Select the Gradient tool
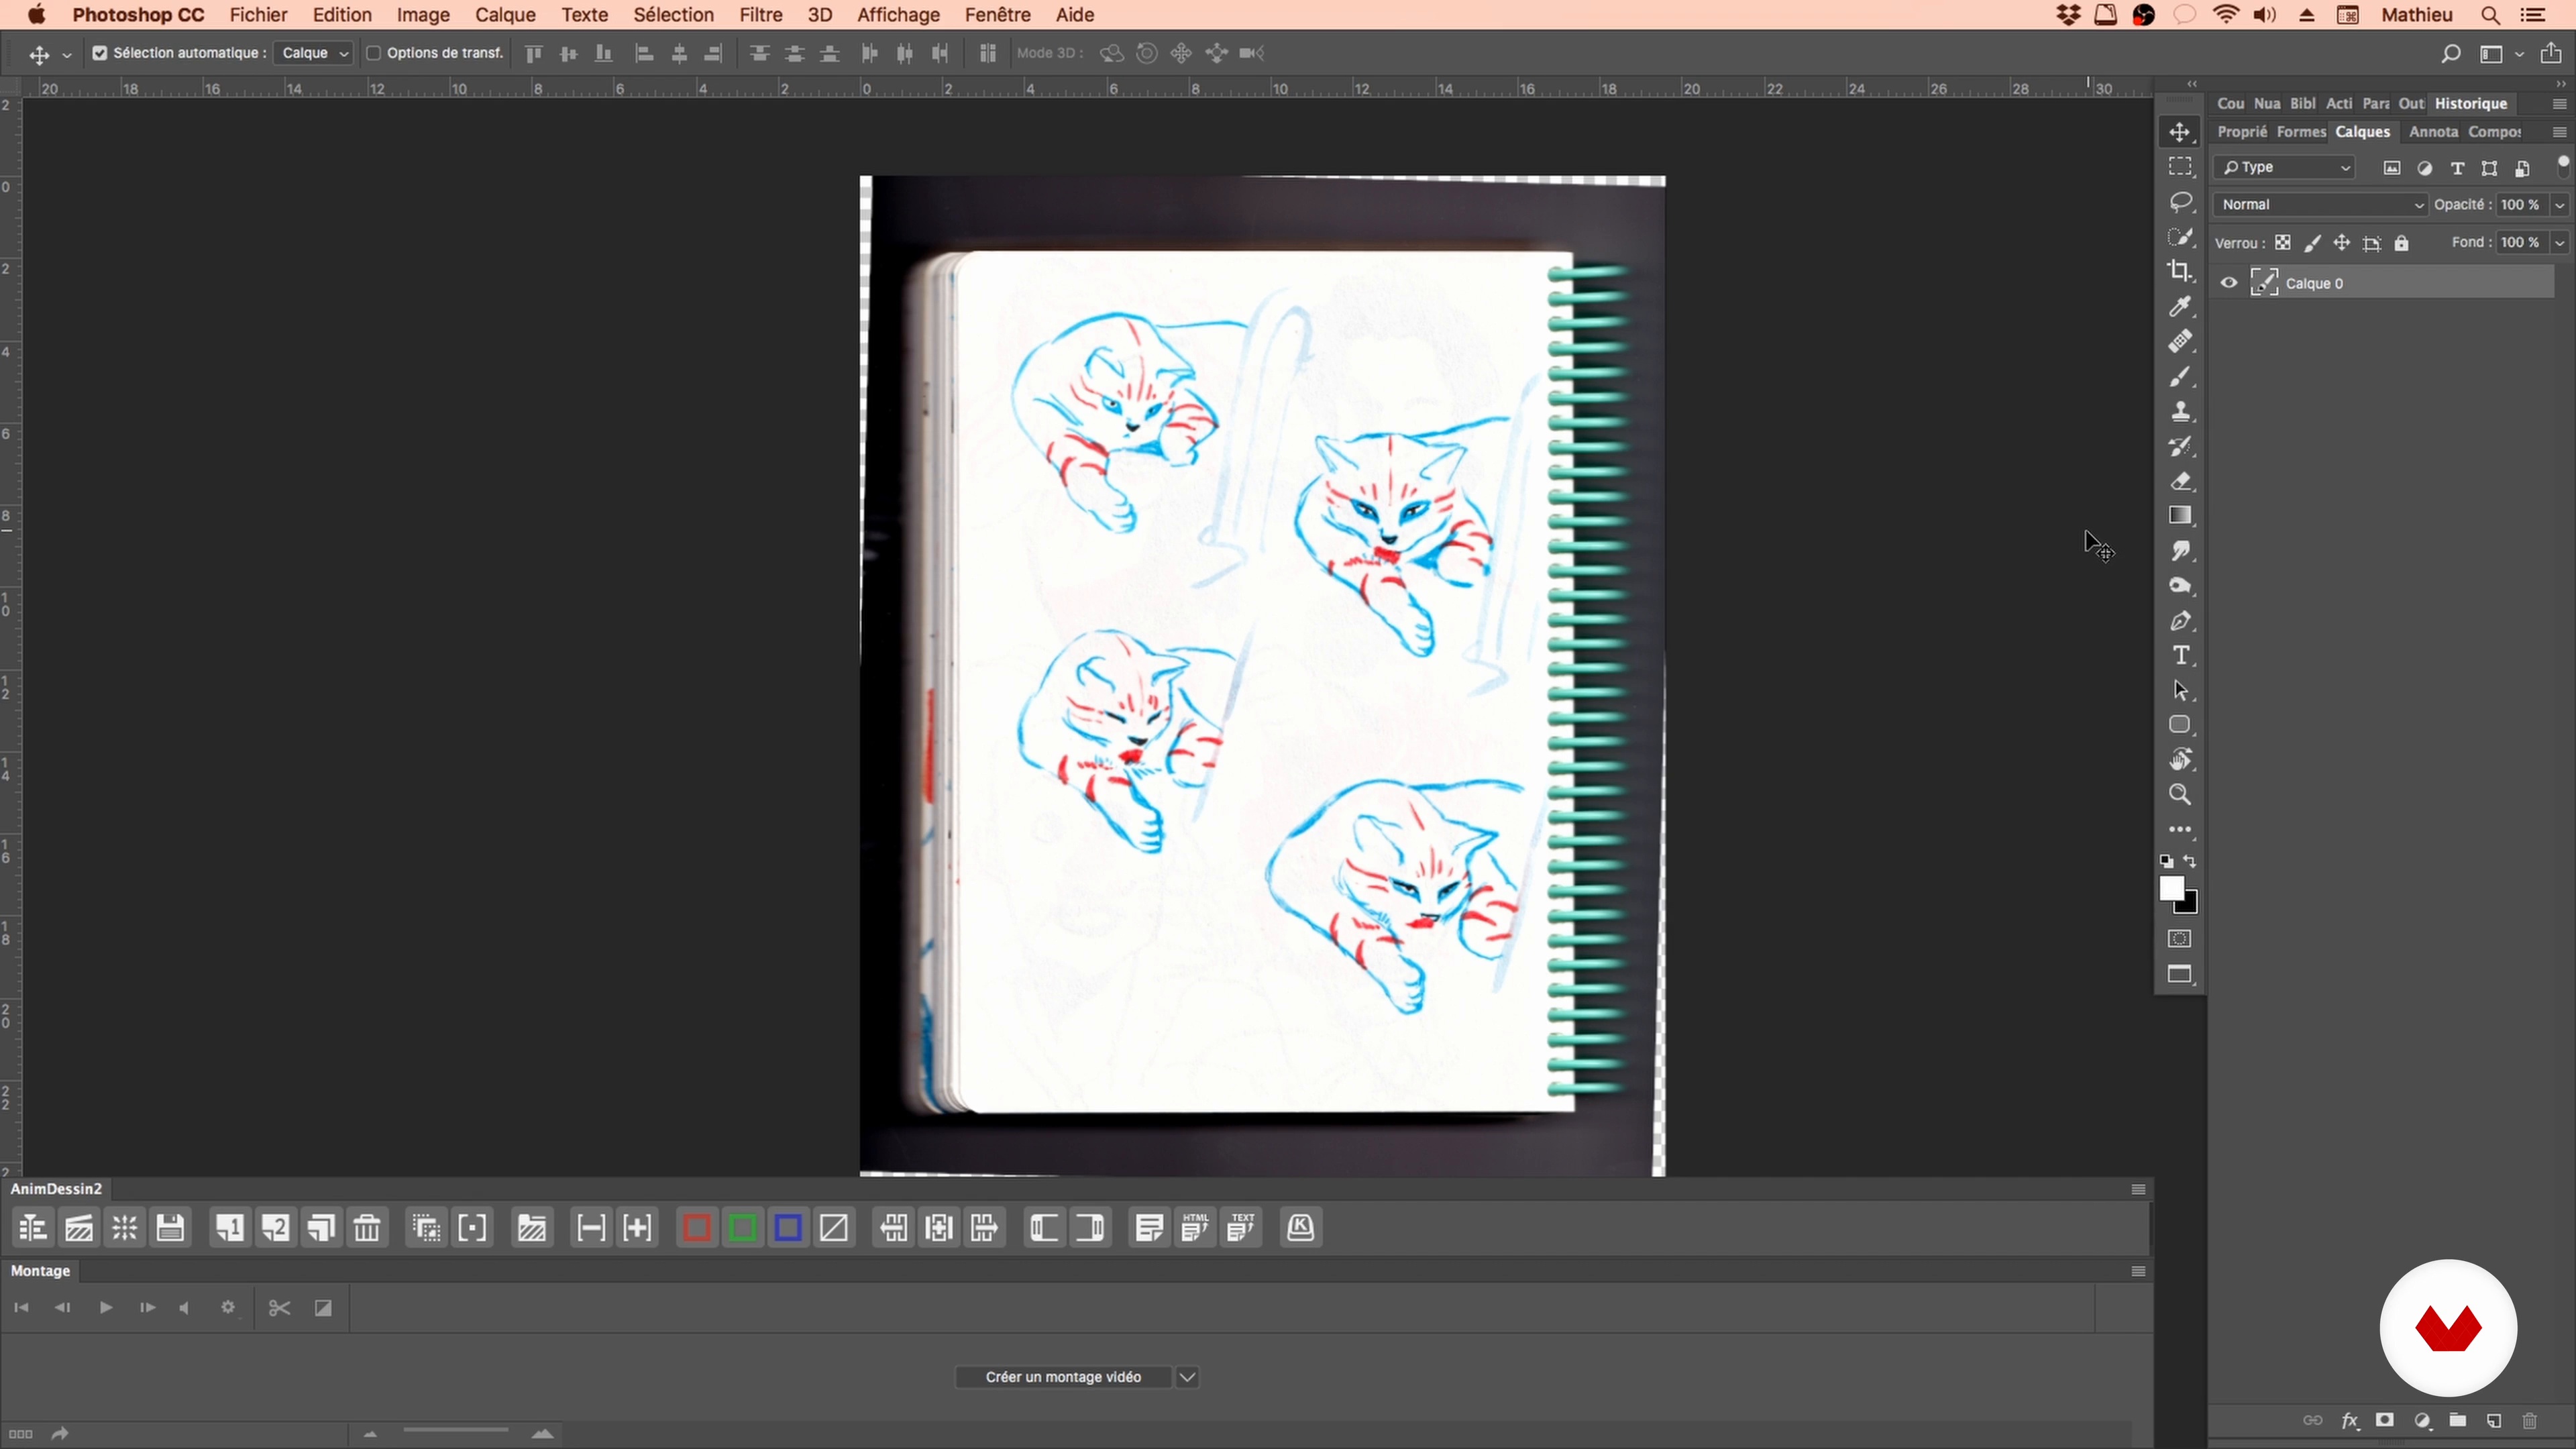 (2180, 515)
